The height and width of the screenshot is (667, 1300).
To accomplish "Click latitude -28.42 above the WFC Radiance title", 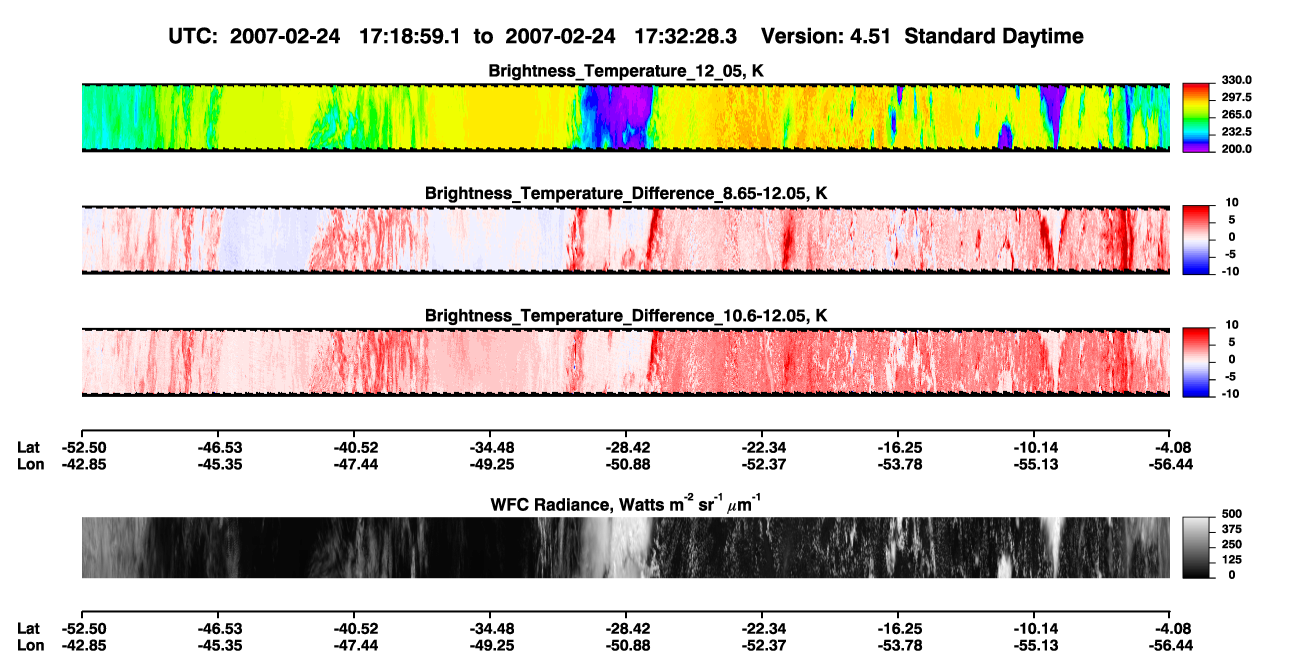I will 626,448.
